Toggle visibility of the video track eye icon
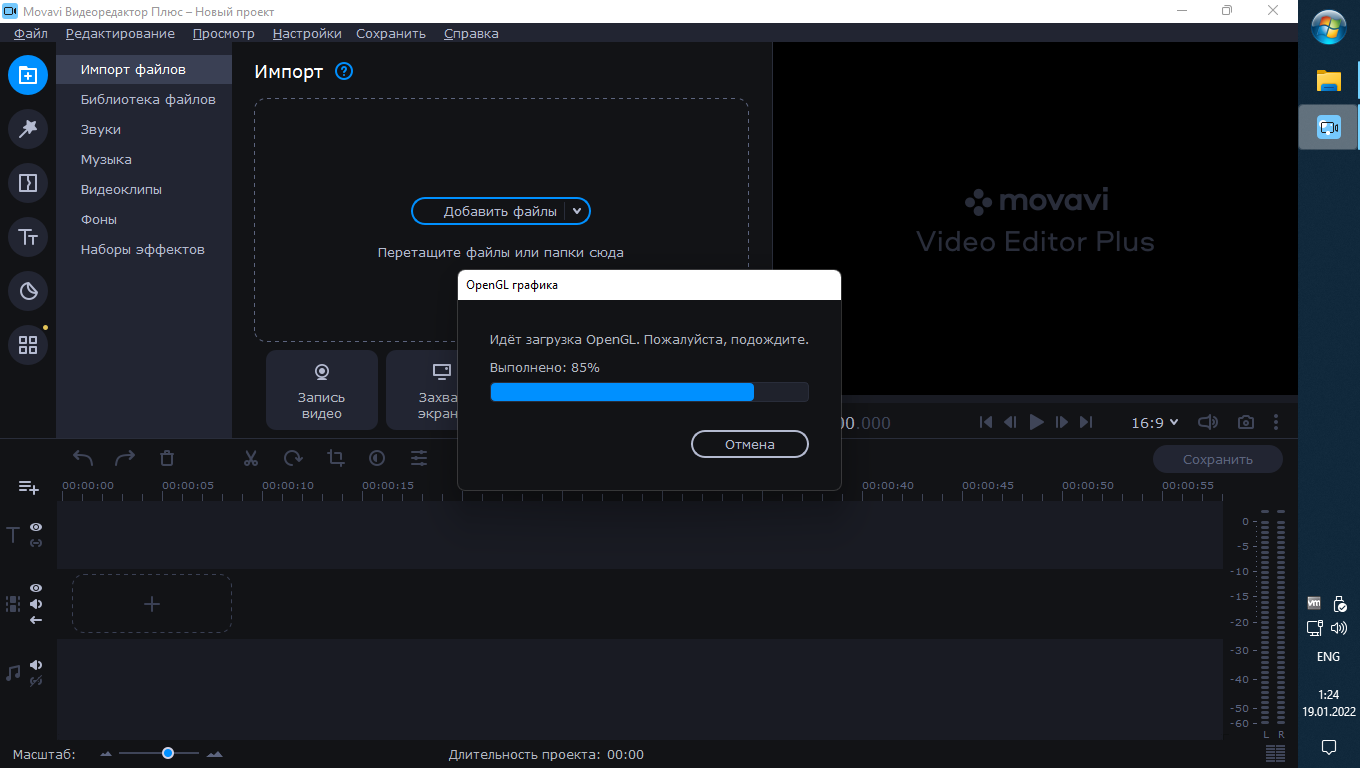The width and height of the screenshot is (1360, 768). (x=36, y=588)
